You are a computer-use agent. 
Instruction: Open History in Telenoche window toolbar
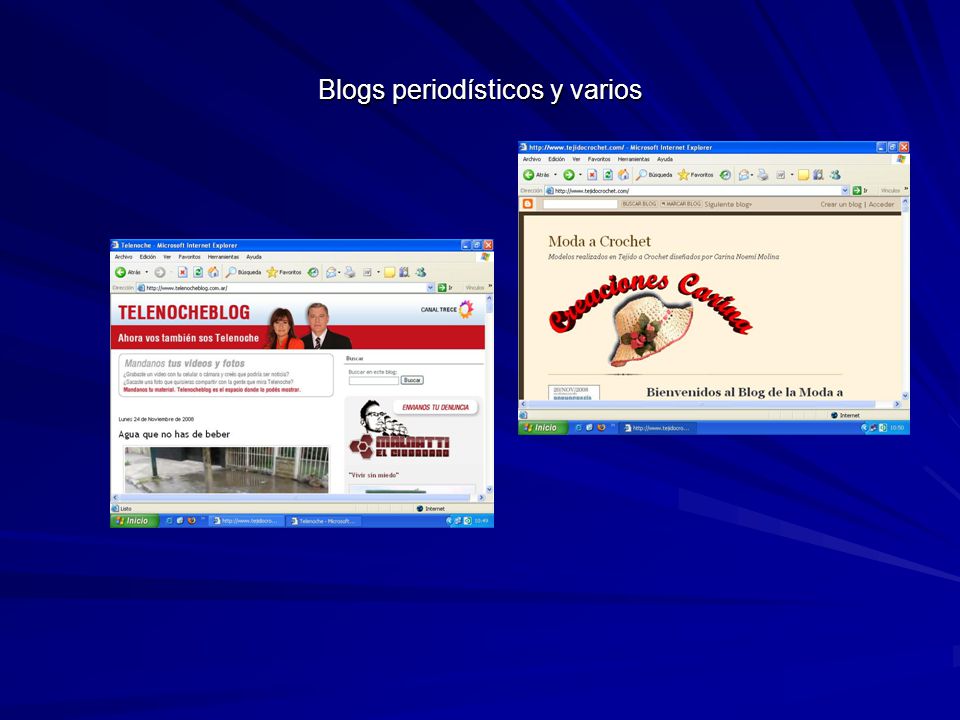click(313, 272)
